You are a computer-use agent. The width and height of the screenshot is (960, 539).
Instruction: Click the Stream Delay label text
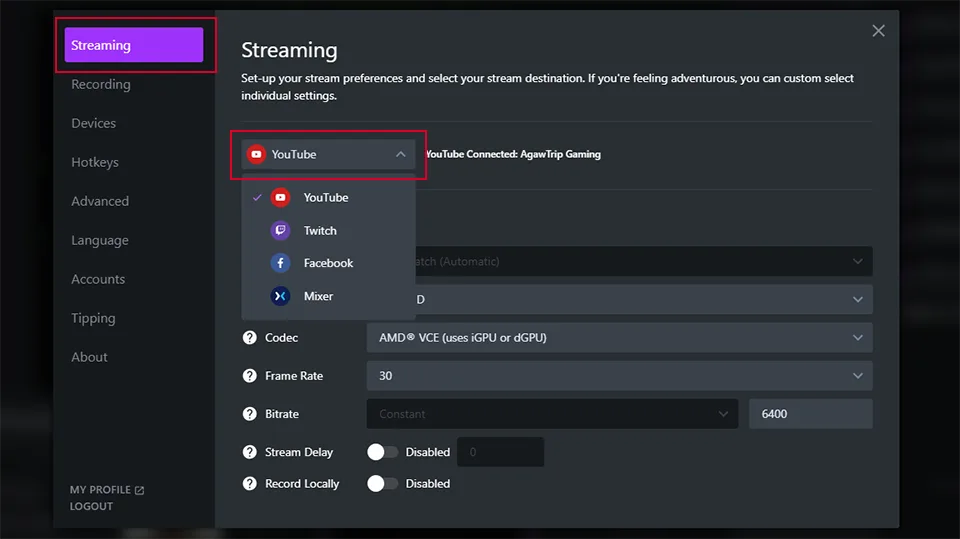[x=299, y=452]
